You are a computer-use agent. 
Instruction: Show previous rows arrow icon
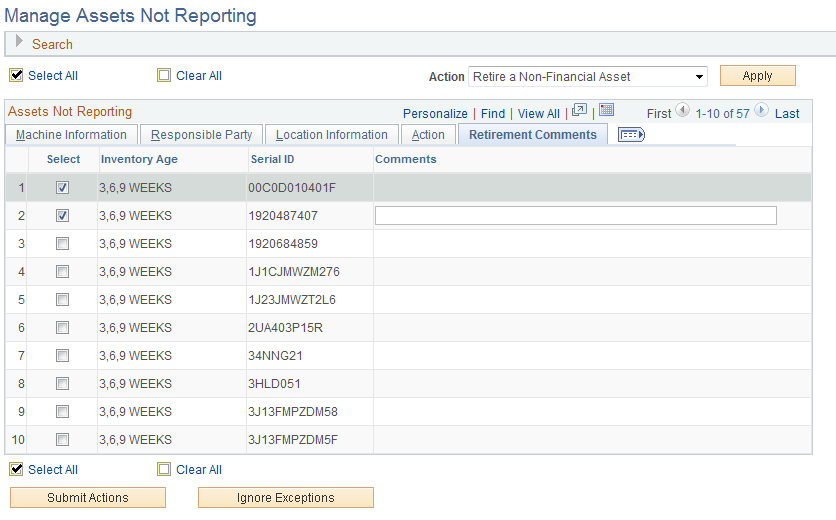682,110
